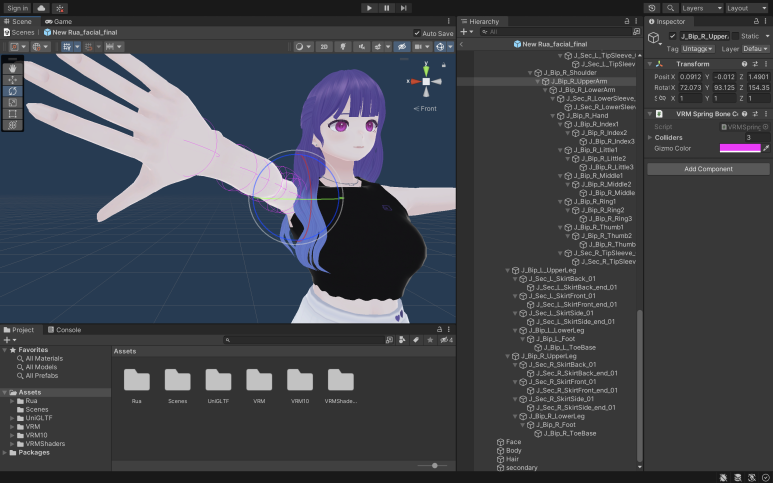Open the Layers dropdown
The height and width of the screenshot is (483, 773).
702,8
